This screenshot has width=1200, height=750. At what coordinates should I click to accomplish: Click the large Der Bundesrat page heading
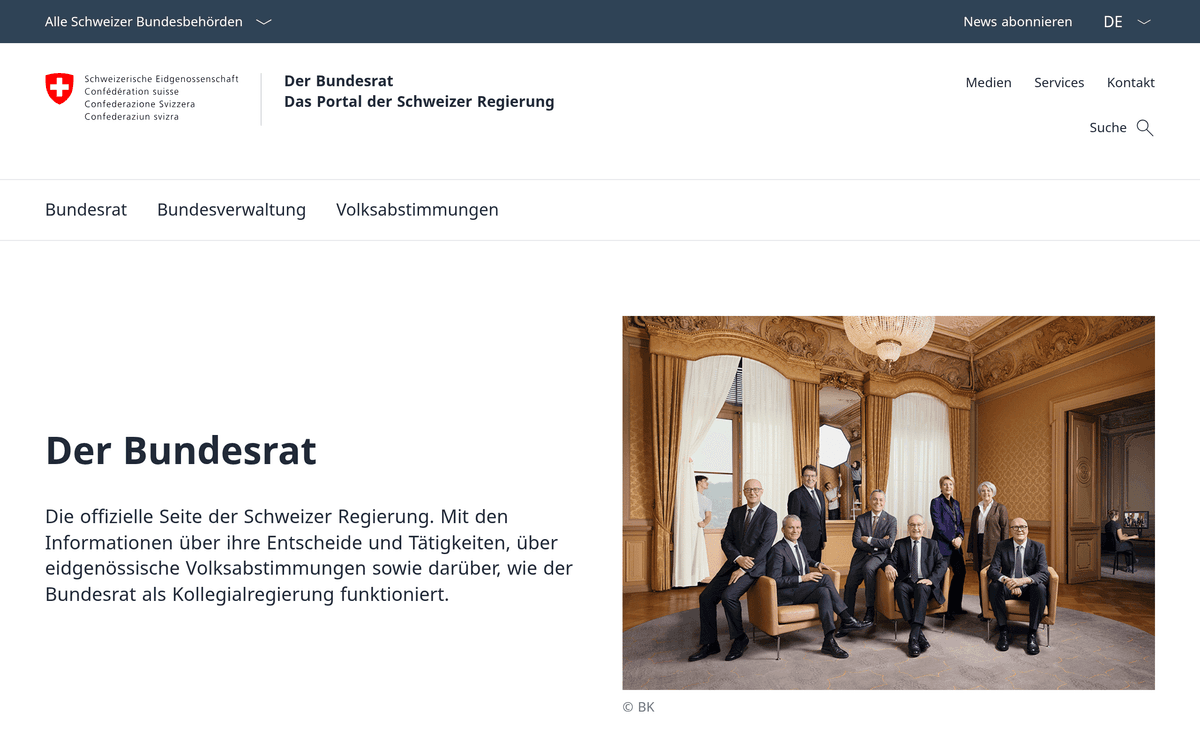click(x=181, y=451)
